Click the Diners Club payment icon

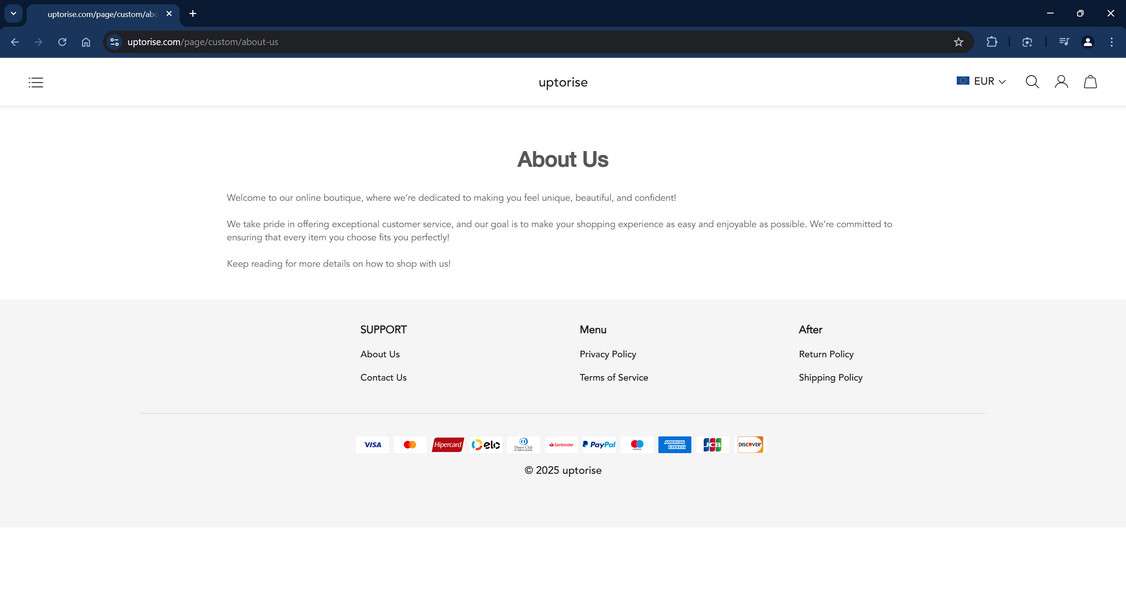tap(524, 445)
